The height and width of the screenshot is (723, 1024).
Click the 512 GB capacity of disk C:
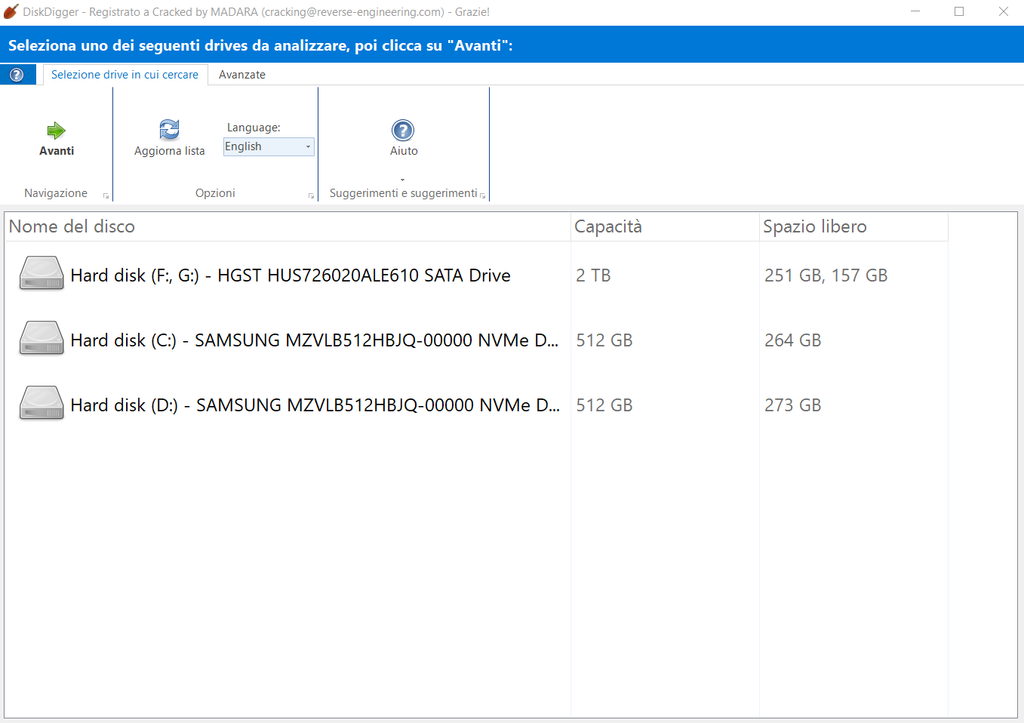604,340
